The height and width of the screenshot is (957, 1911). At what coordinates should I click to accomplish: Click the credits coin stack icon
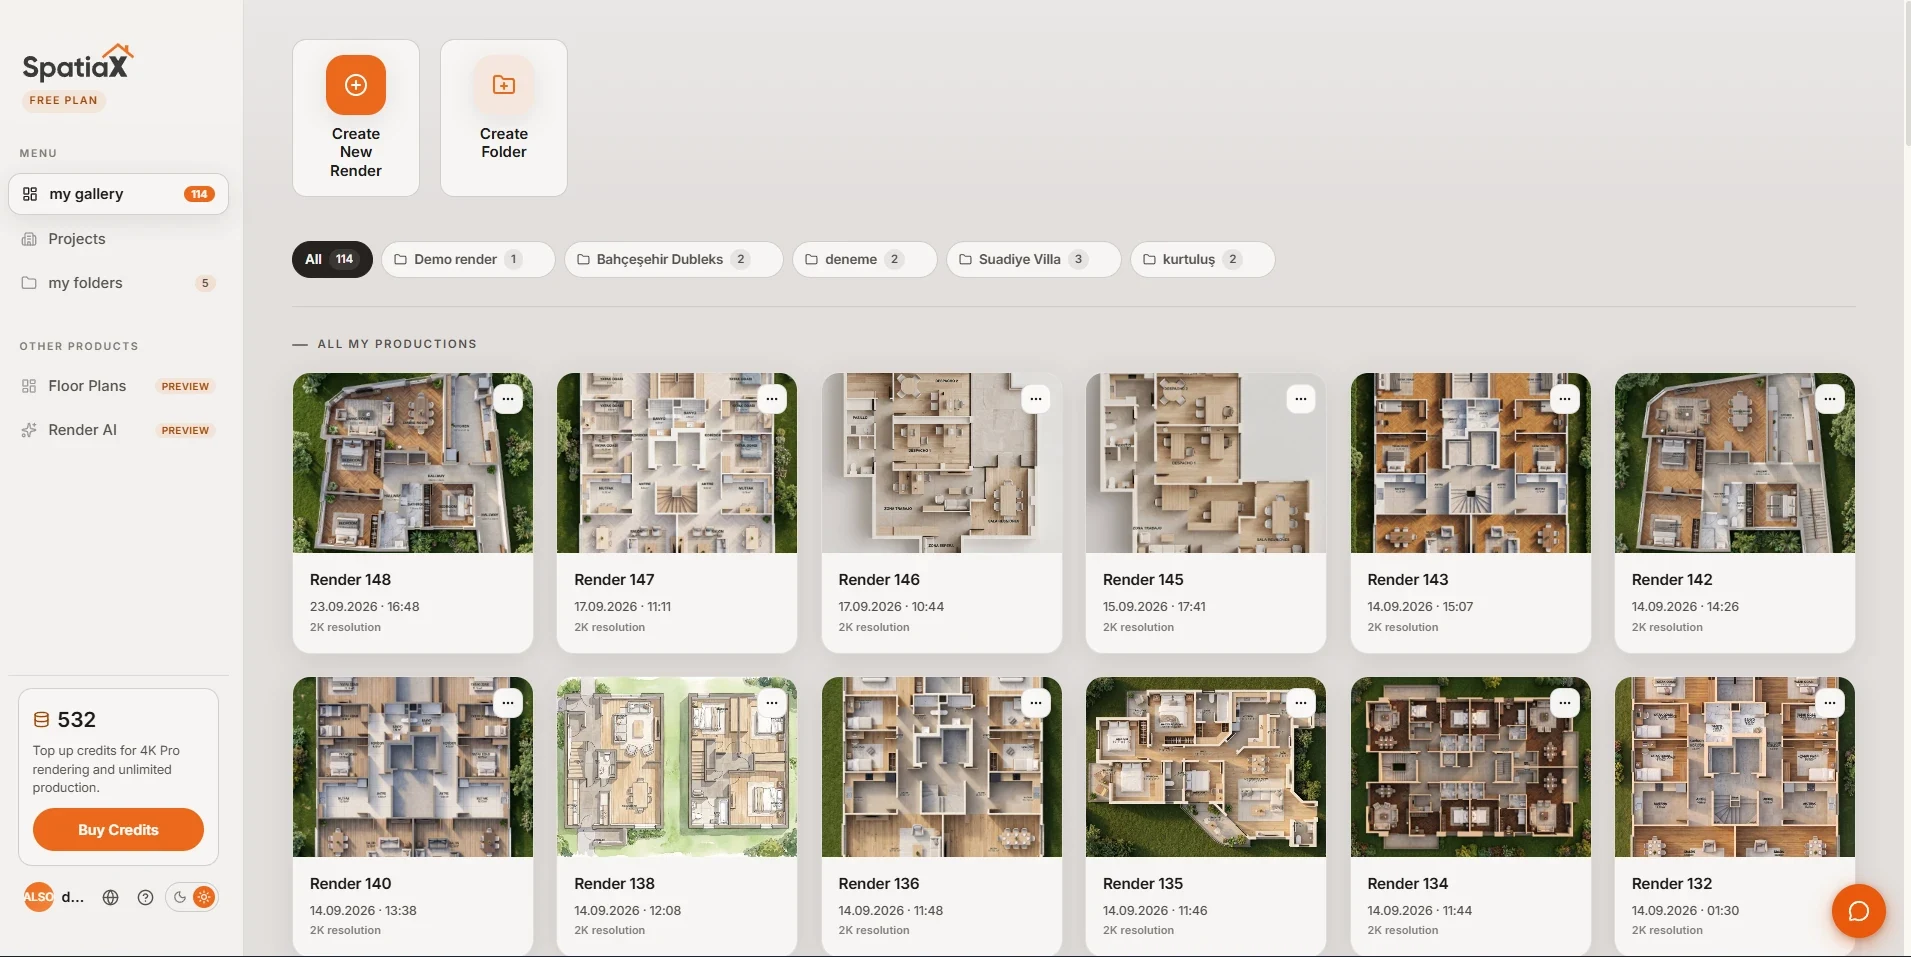tap(42, 720)
